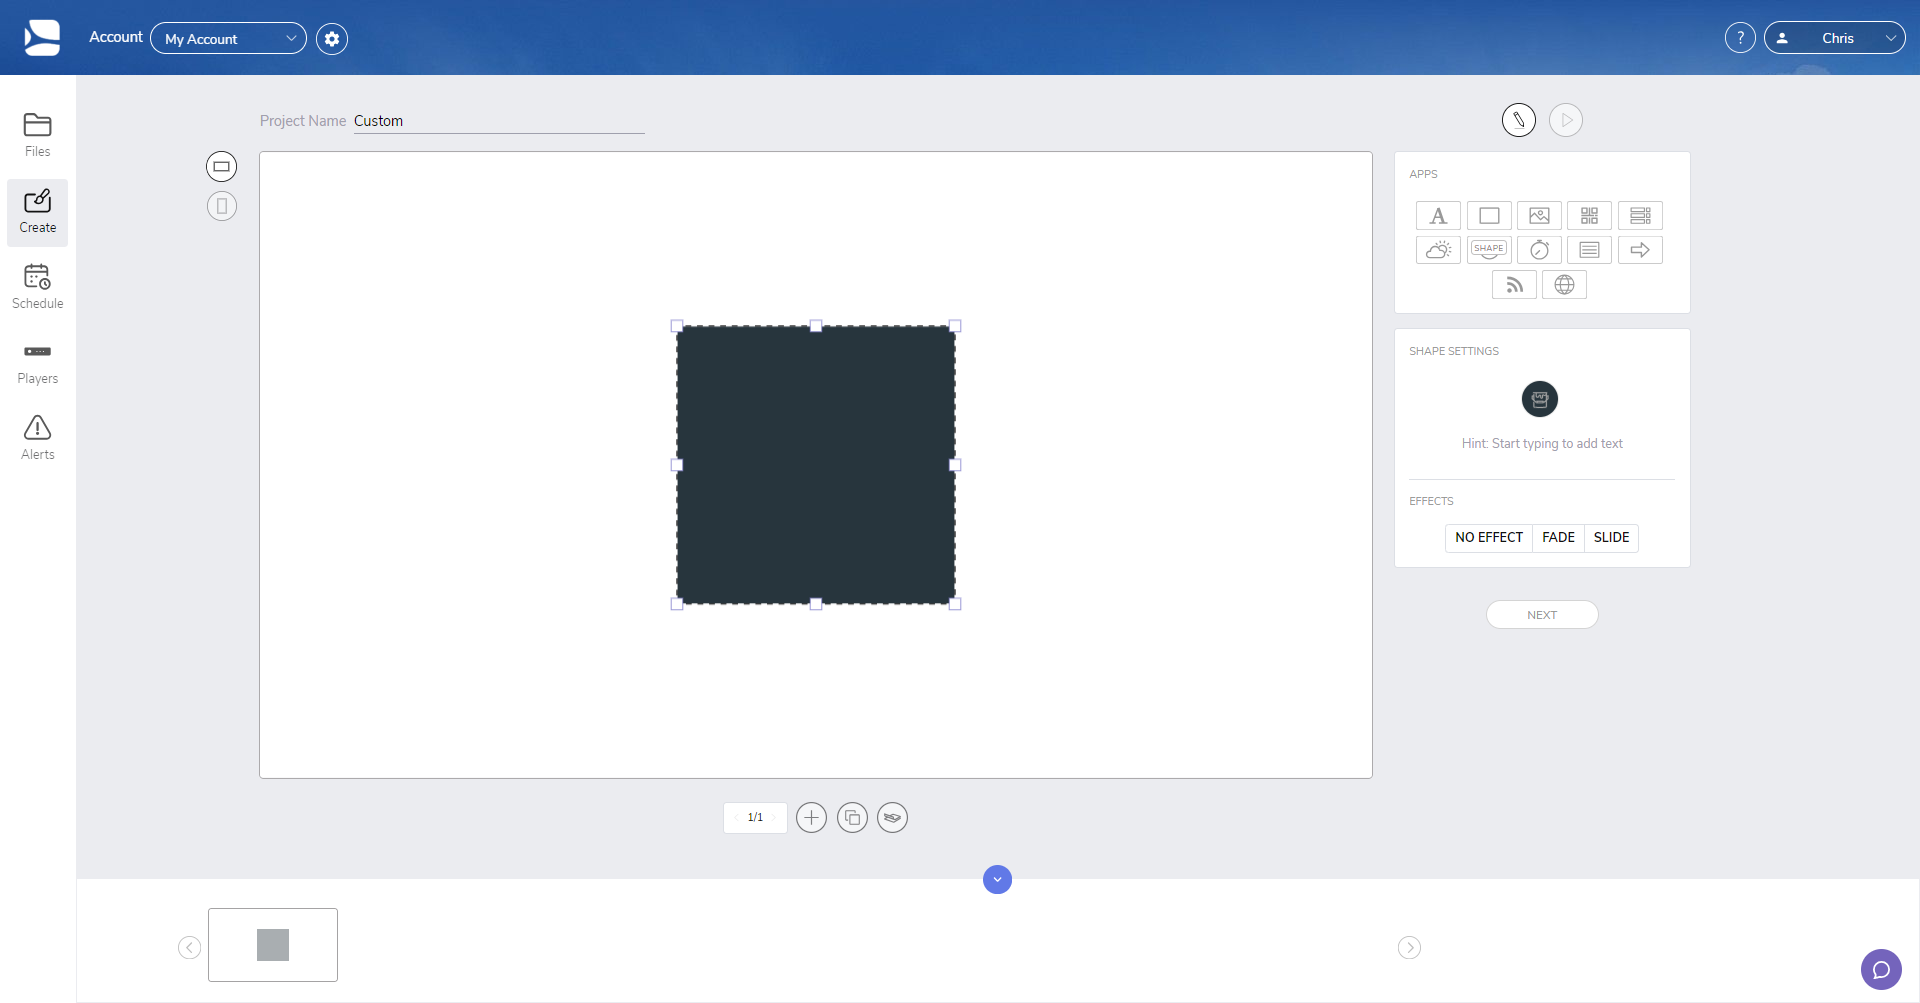
Task: Click the app logo
Action: pos(42,38)
